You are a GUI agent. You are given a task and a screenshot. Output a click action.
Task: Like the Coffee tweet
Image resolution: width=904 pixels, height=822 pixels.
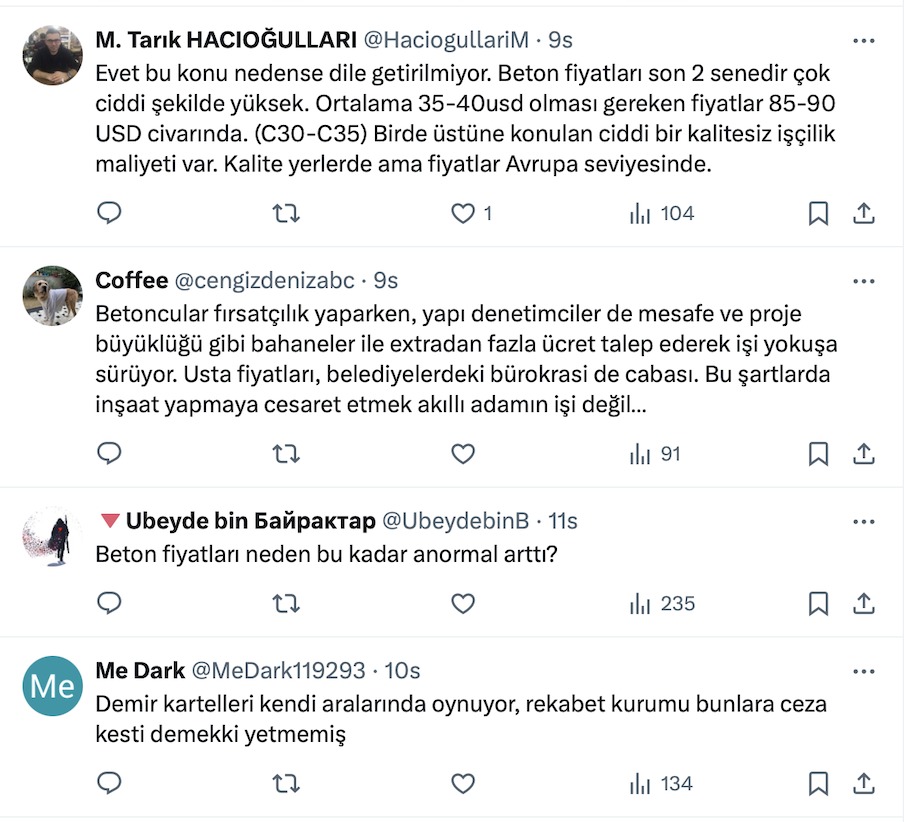click(x=462, y=454)
